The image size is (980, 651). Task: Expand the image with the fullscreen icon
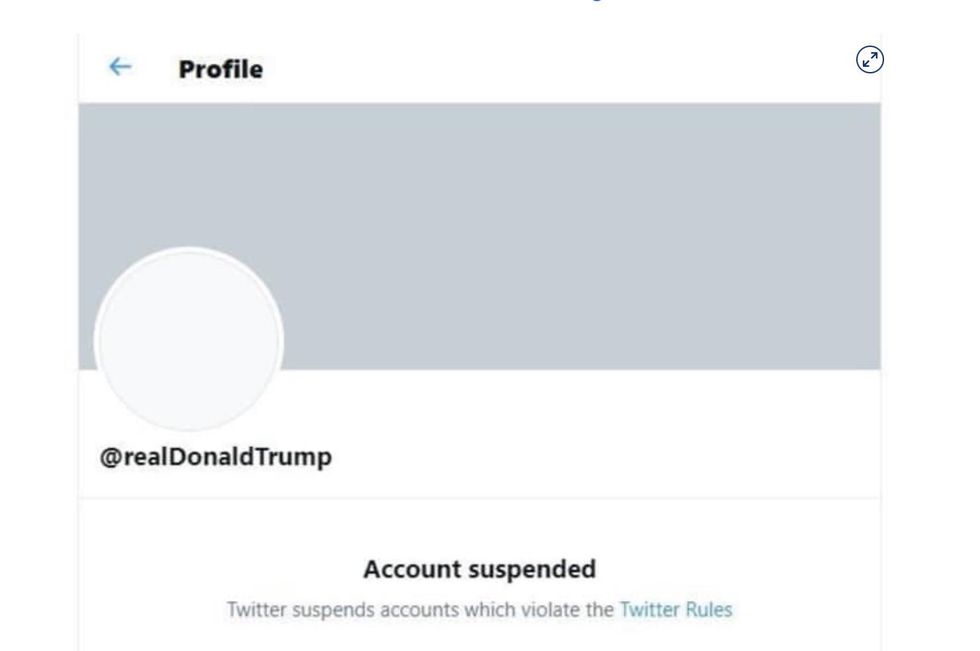(871, 60)
